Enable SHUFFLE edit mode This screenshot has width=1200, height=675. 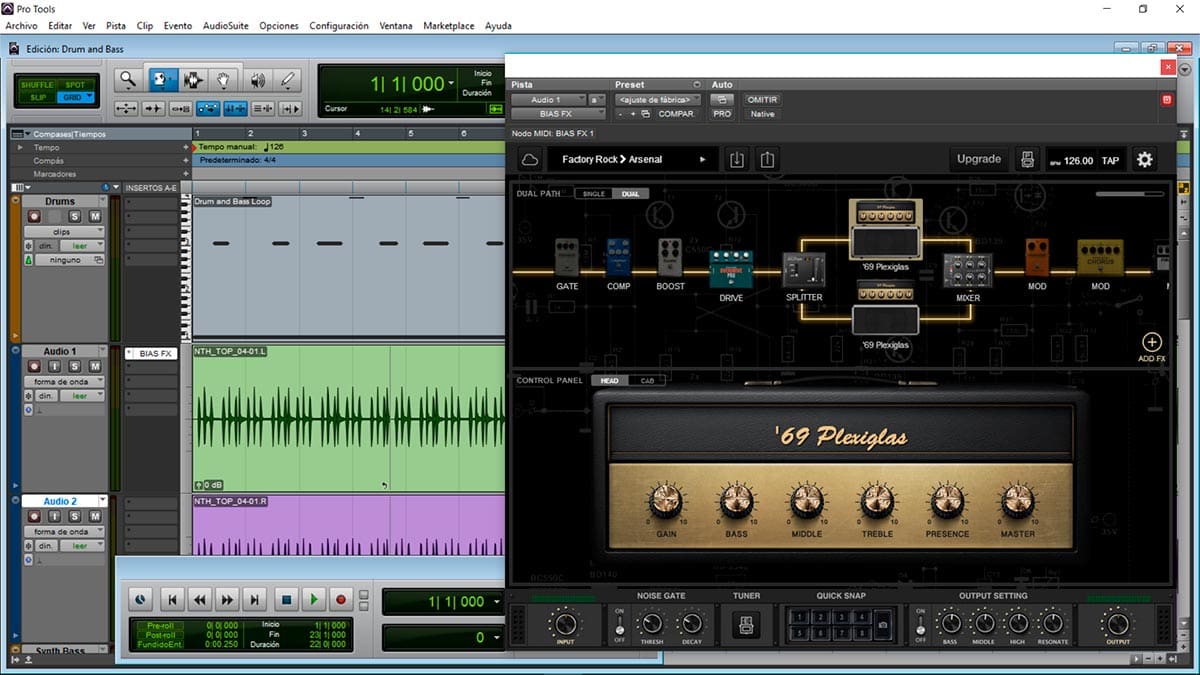39,85
